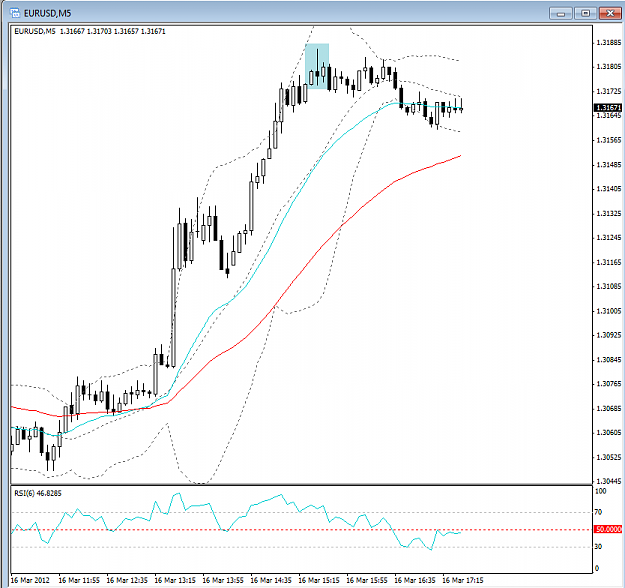Click the time axis label '16 Mar 16:35'
The image size is (625, 588).
415,580
